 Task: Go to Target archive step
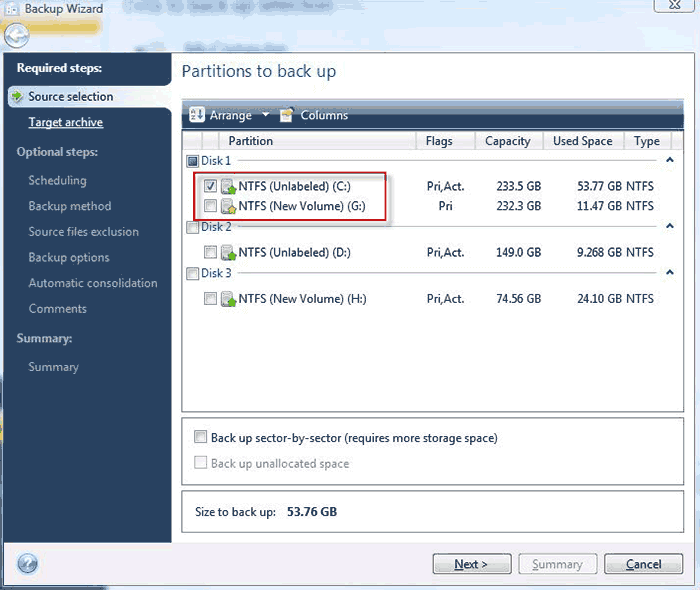[65, 122]
